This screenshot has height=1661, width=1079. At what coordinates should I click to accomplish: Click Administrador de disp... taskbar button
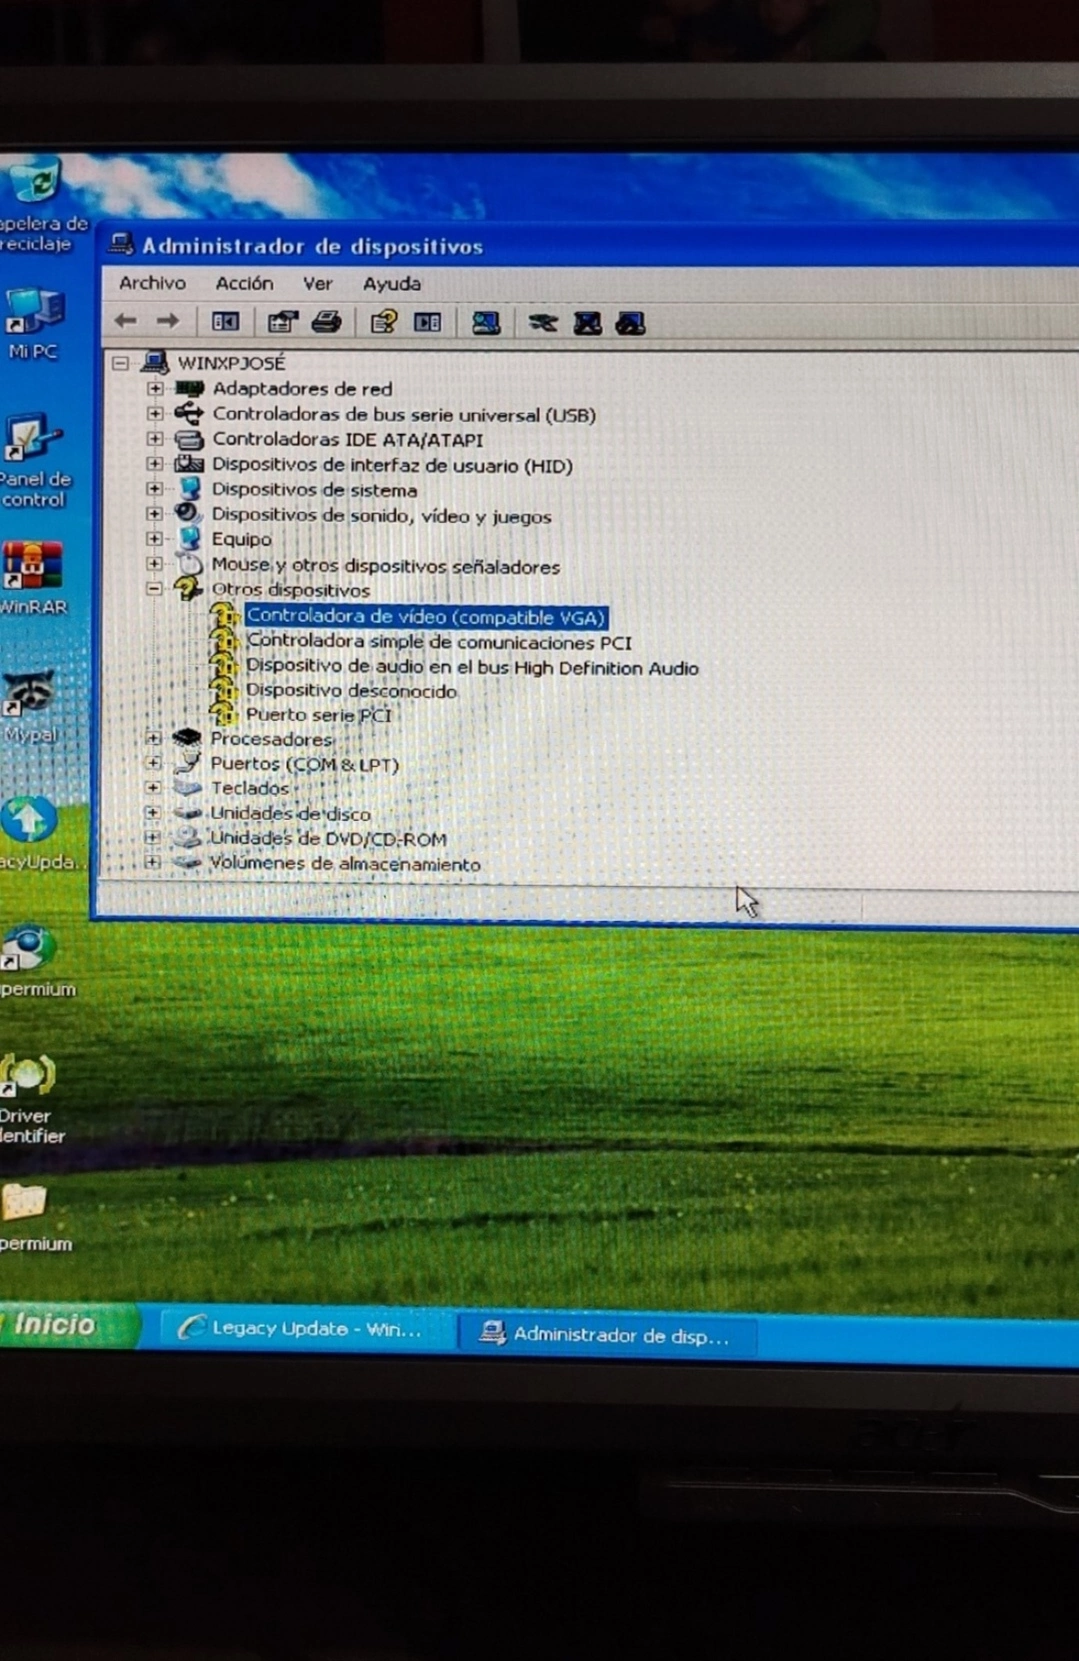(x=607, y=1334)
